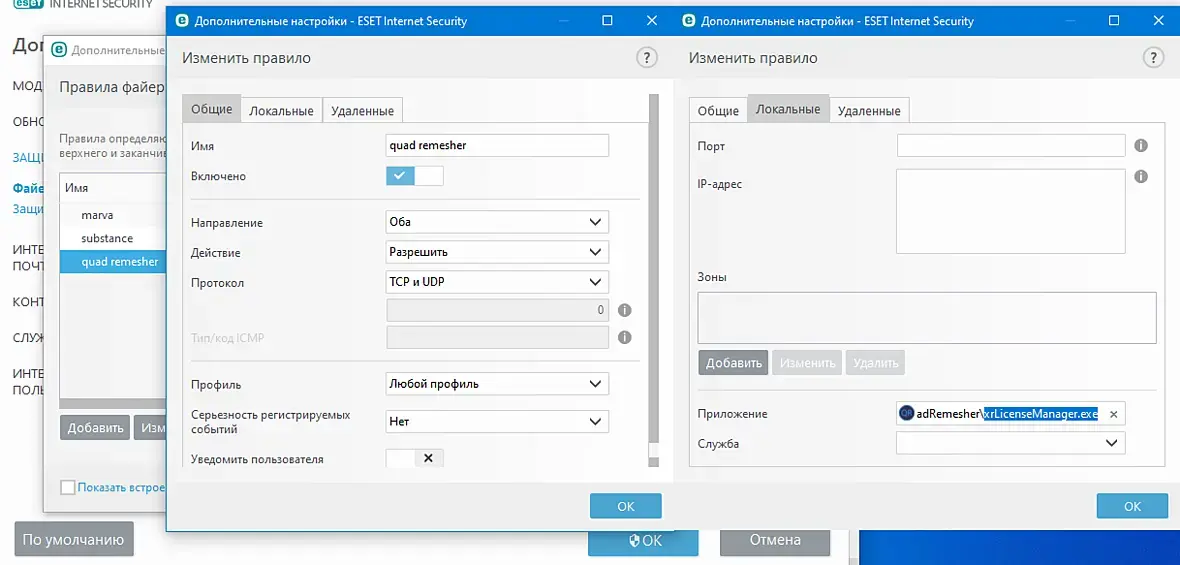This screenshot has height=565, width=1180.
Task: Click QR application icon in Приложение field
Action: (x=907, y=413)
